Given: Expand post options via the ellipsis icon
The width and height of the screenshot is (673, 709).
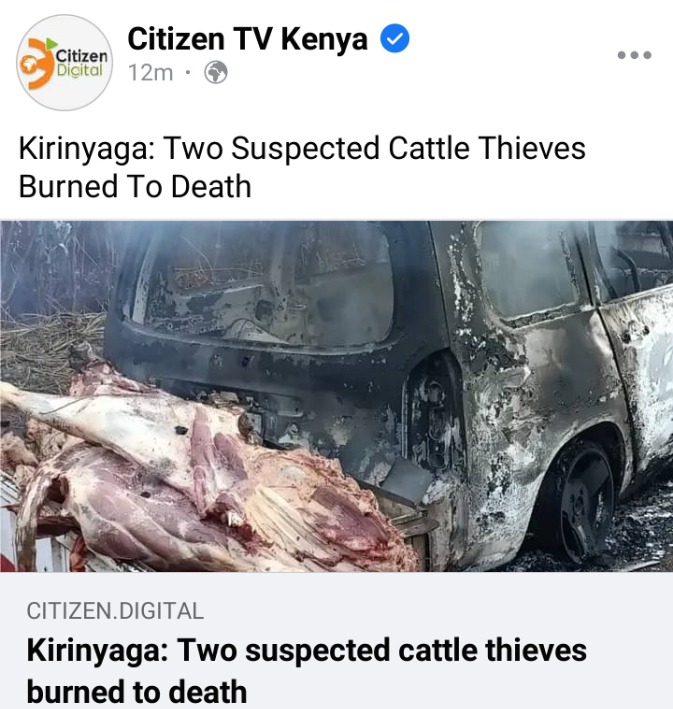Looking at the screenshot, I should [x=635, y=55].
